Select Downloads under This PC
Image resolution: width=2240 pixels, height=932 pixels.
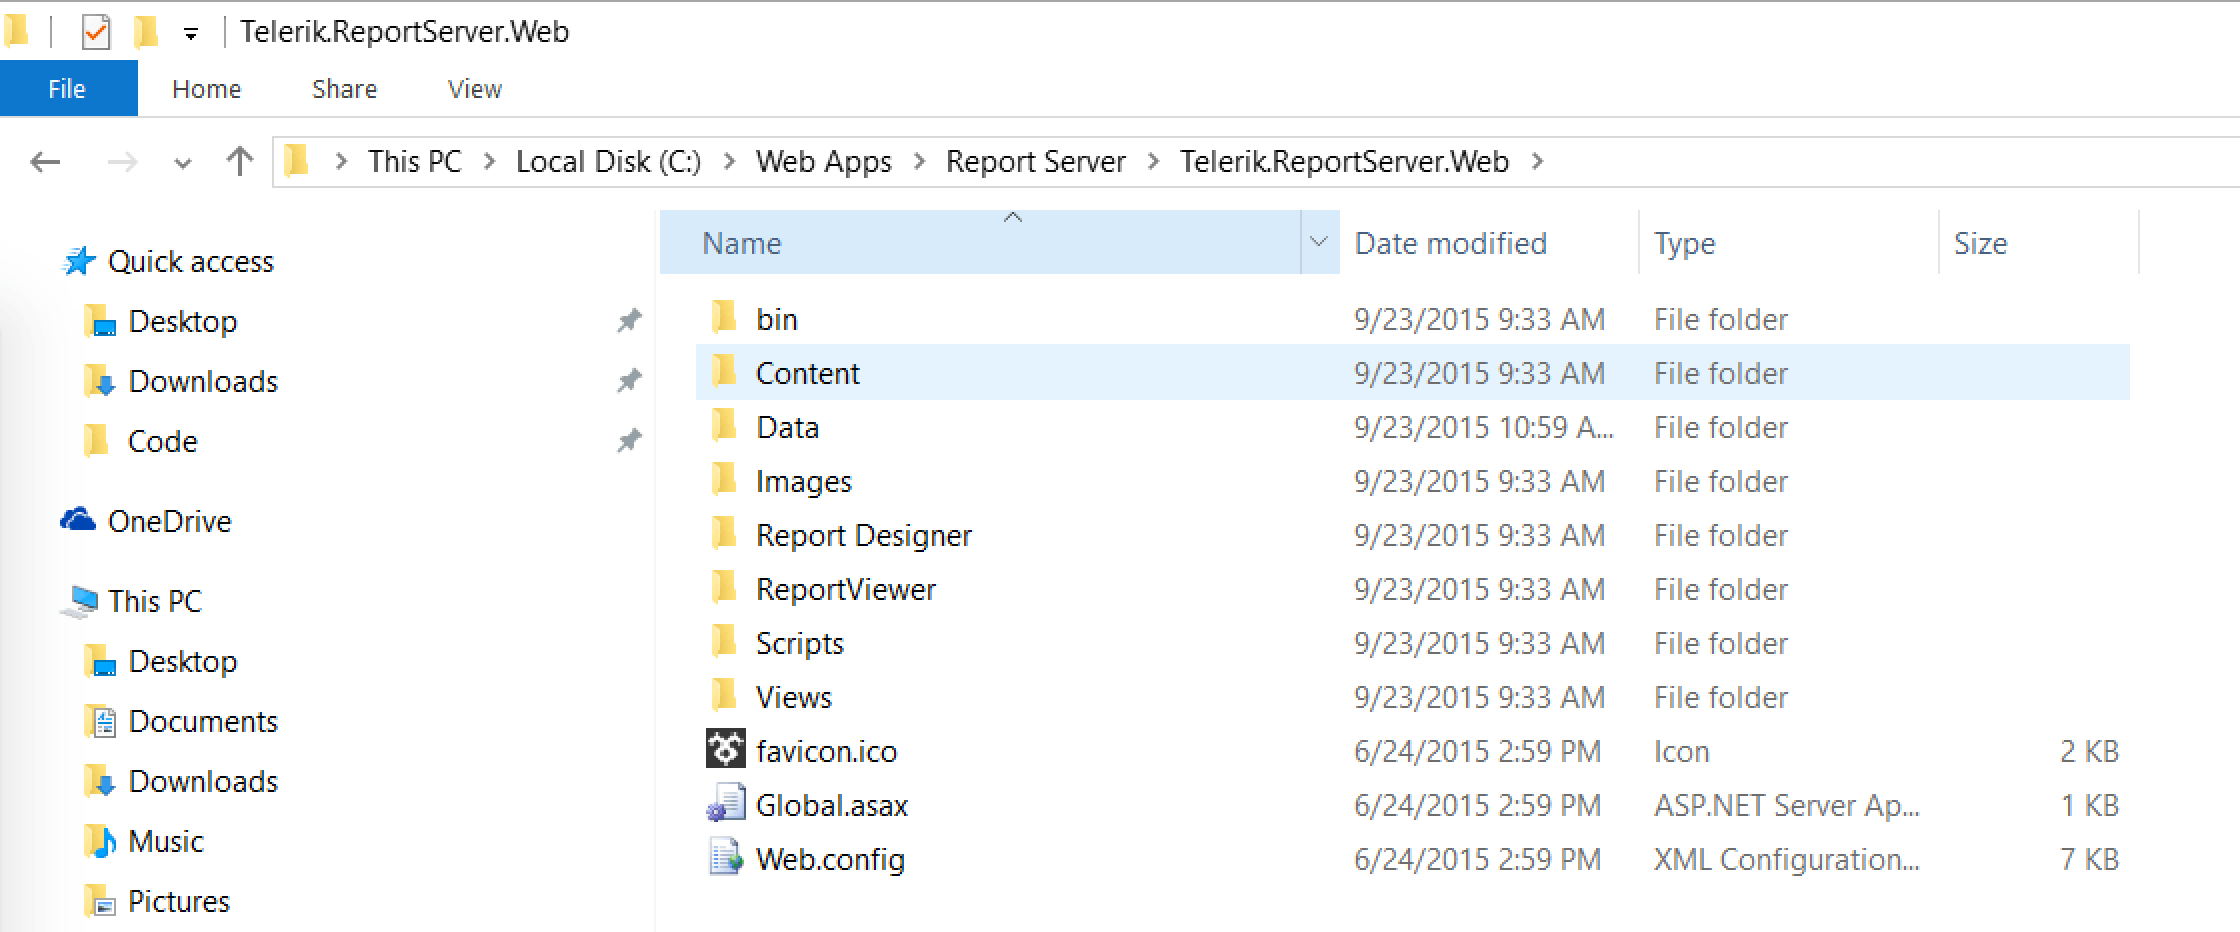203,781
